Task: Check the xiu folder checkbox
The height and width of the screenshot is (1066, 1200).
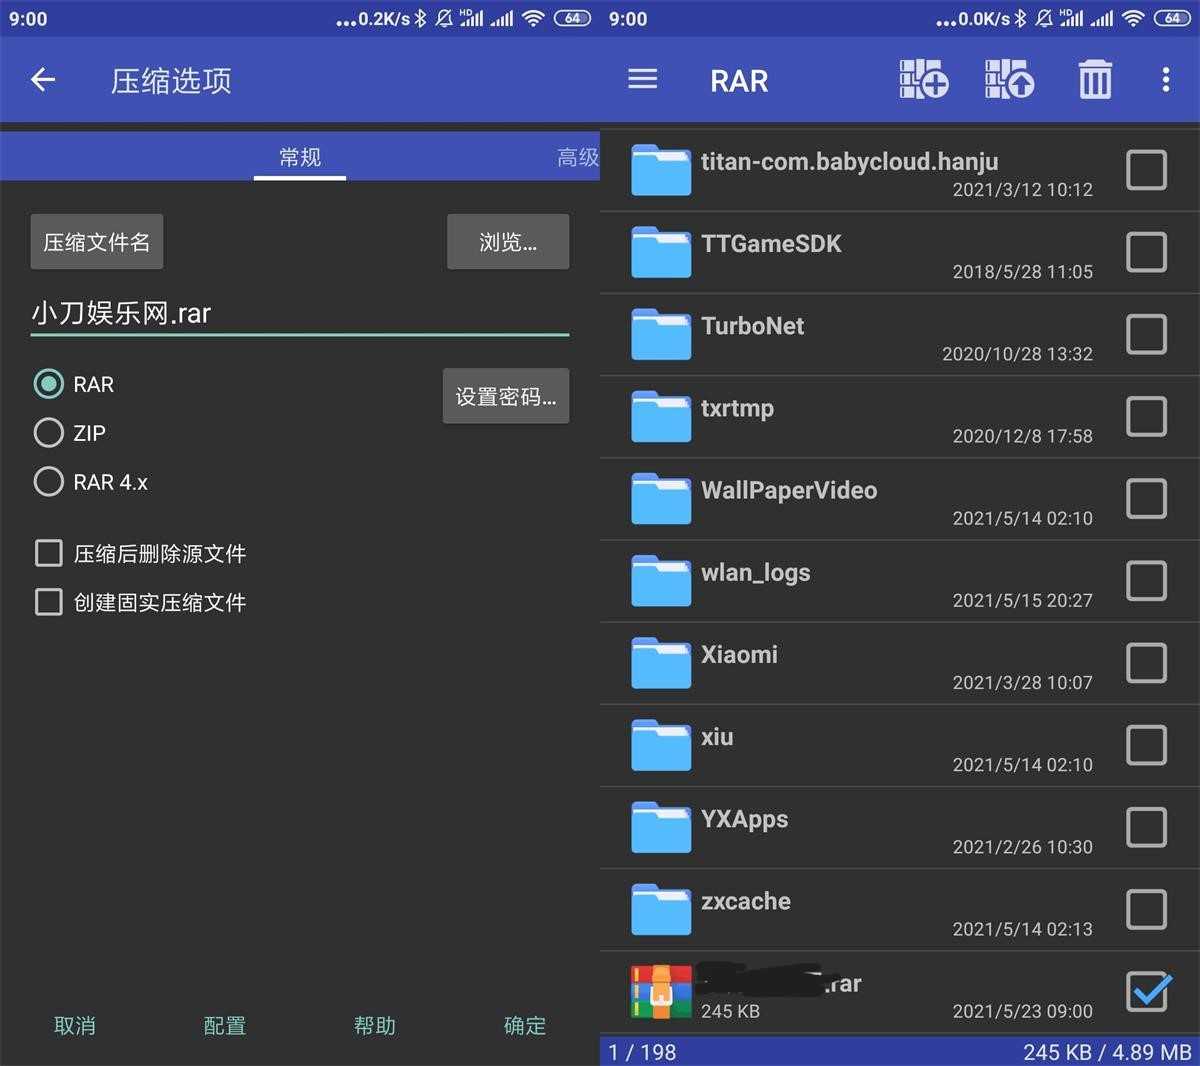Action: (x=1146, y=745)
